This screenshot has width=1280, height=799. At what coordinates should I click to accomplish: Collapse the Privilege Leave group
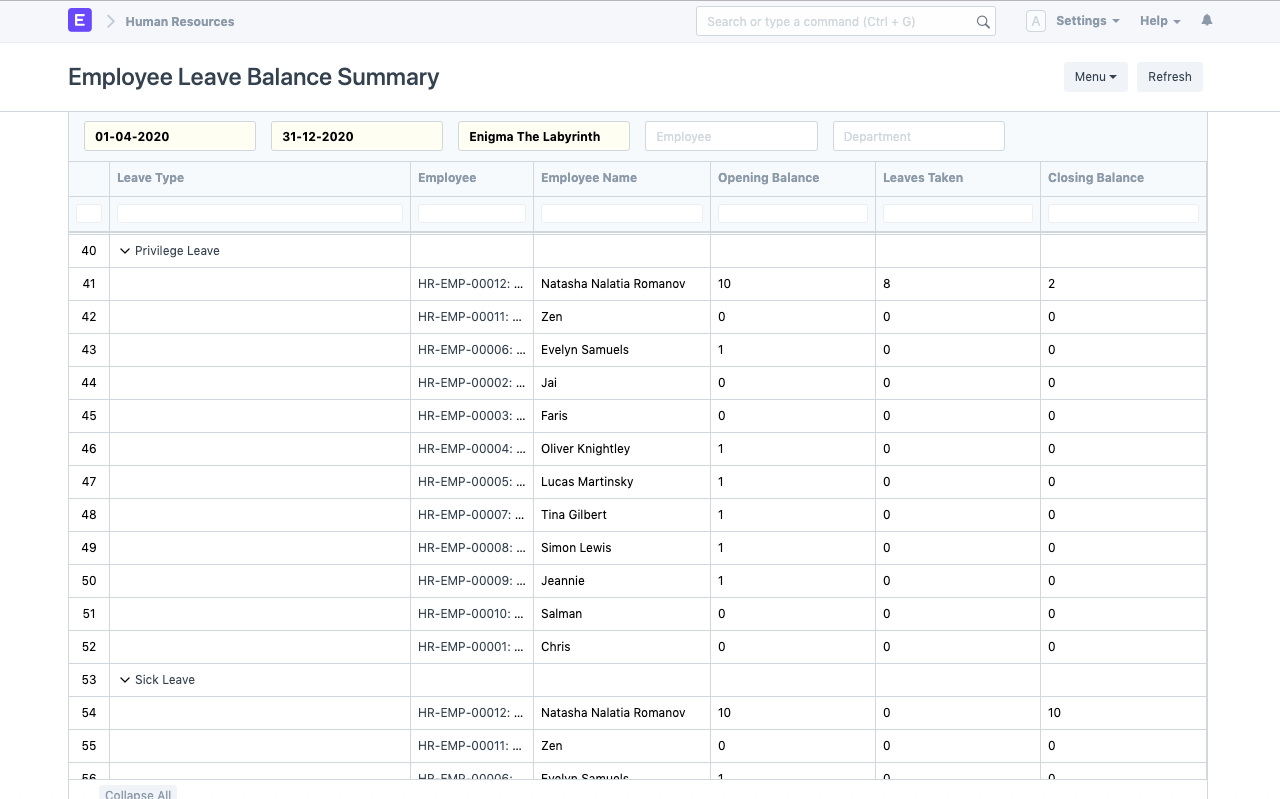coord(125,251)
